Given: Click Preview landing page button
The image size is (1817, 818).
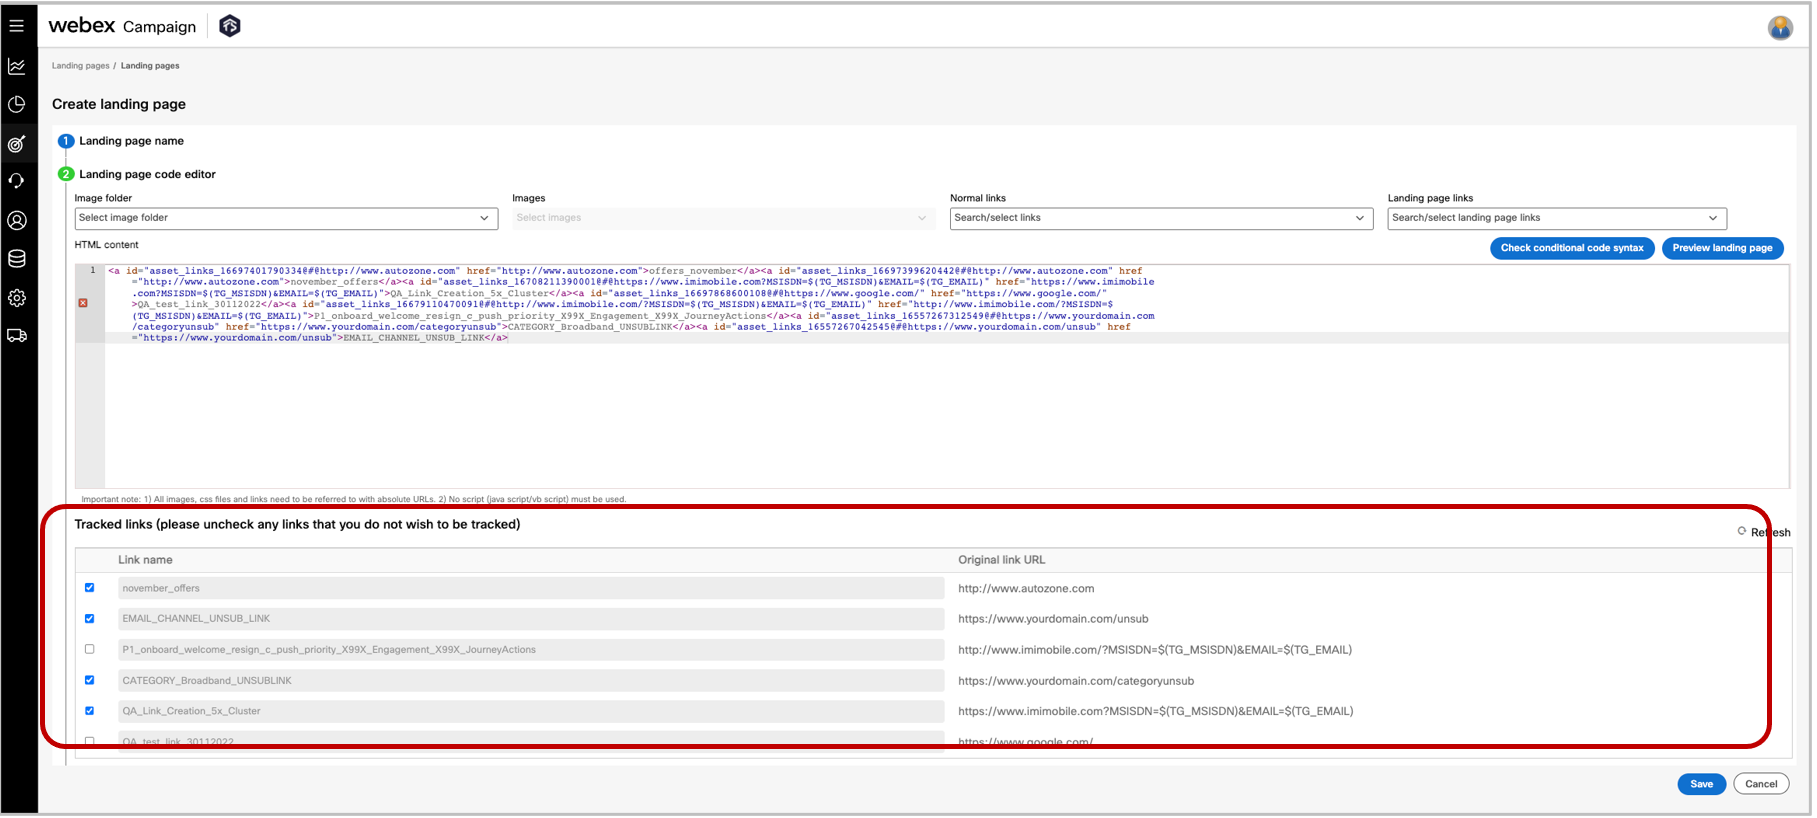Looking at the screenshot, I should coord(1722,248).
